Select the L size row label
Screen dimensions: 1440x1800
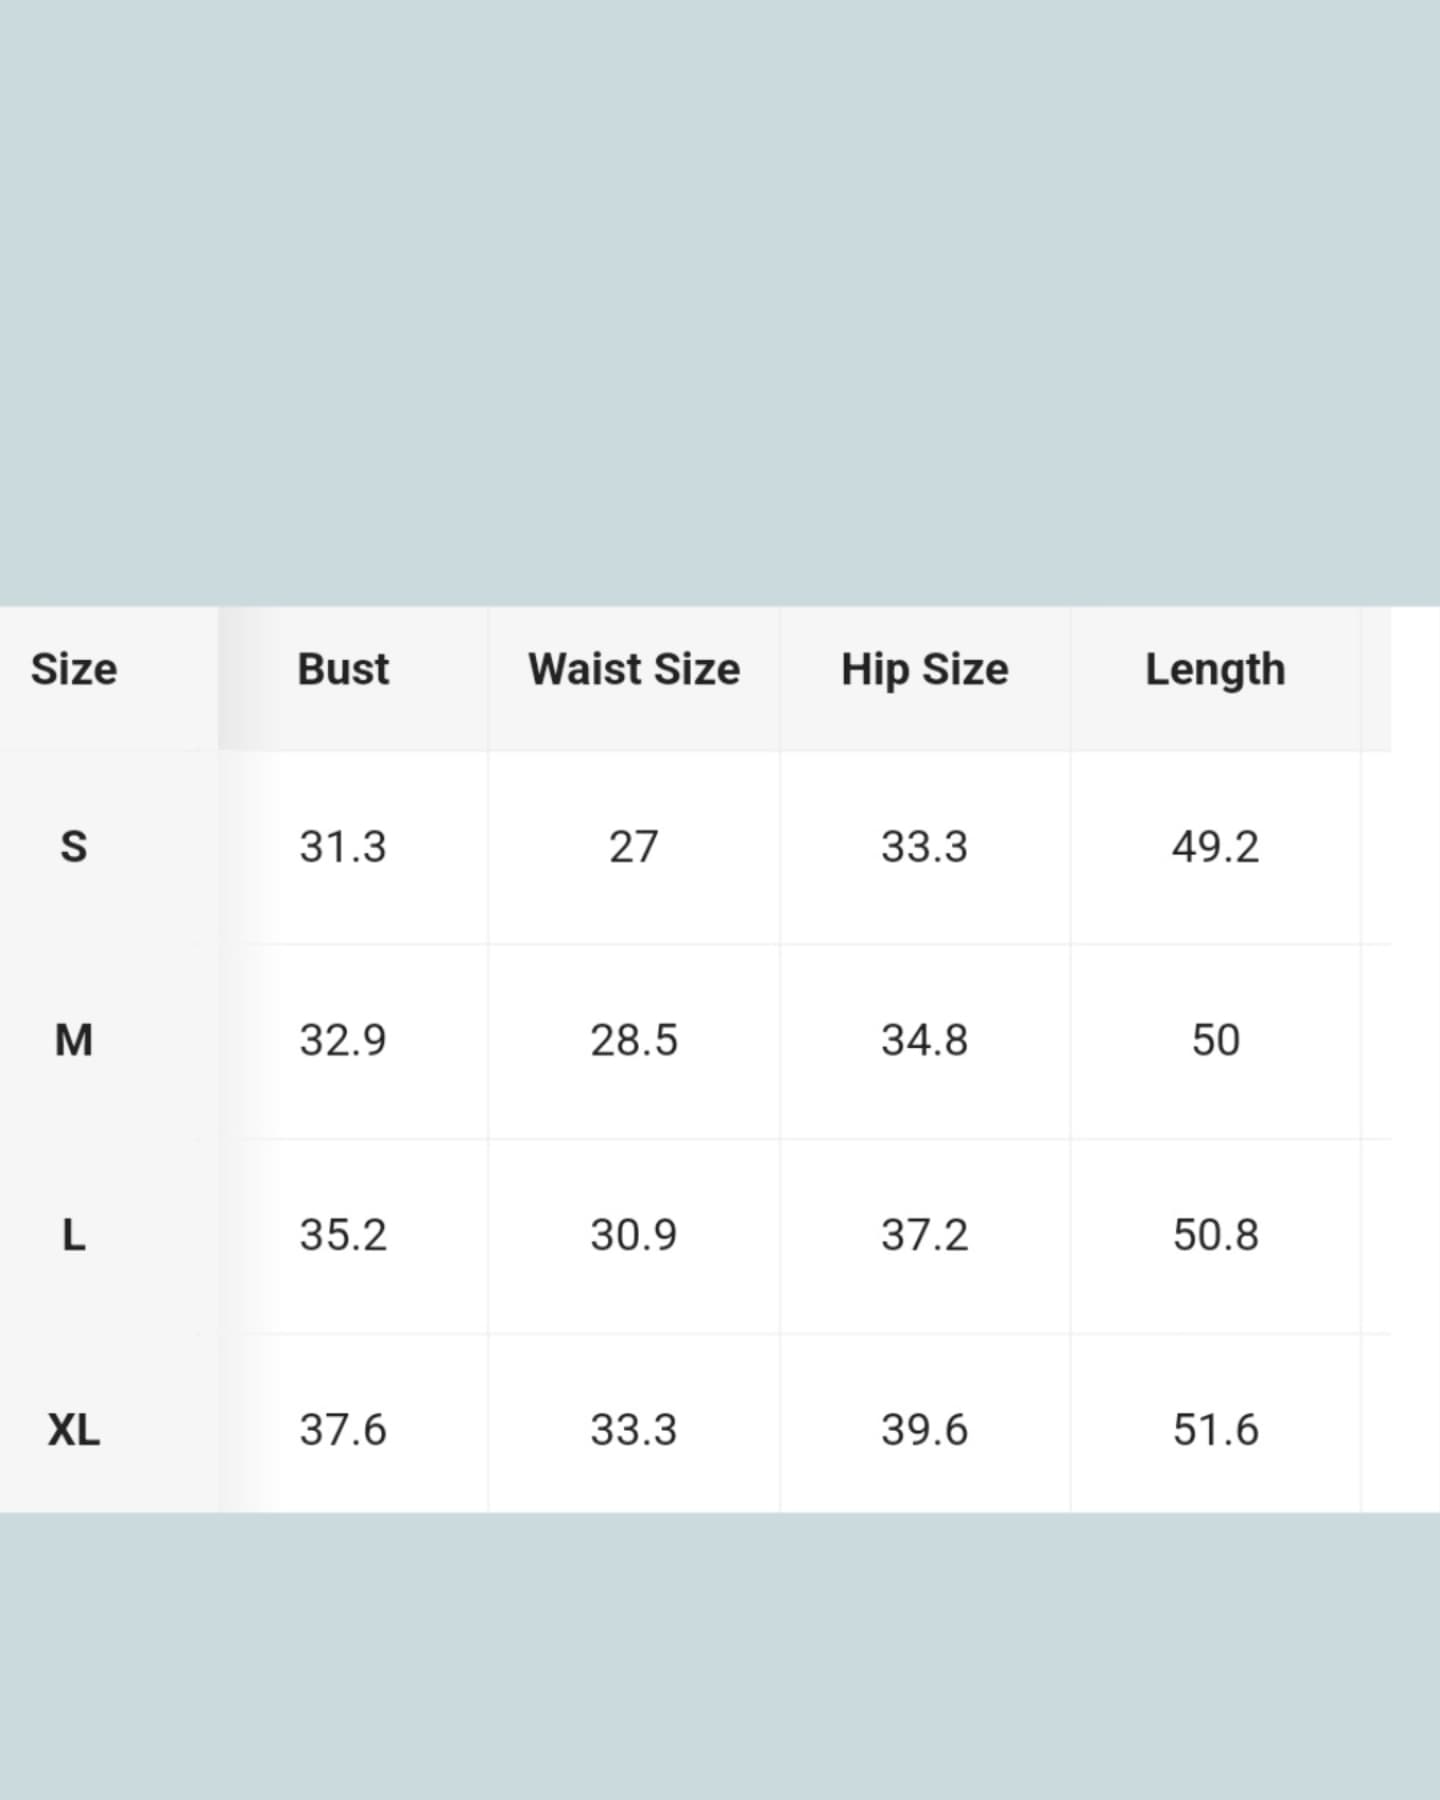pos(74,1235)
